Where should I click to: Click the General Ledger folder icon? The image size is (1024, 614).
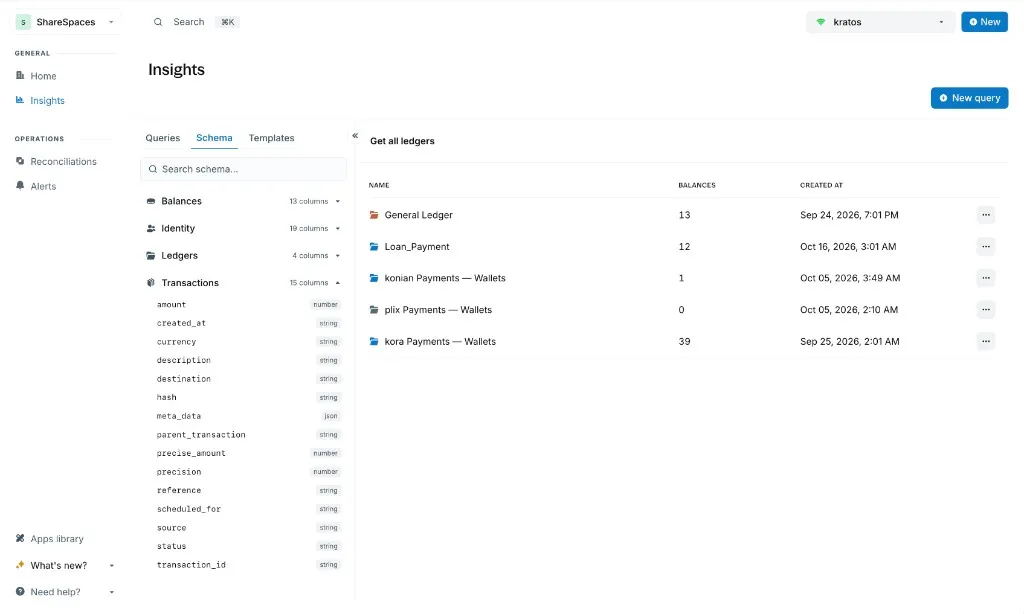tap(374, 215)
